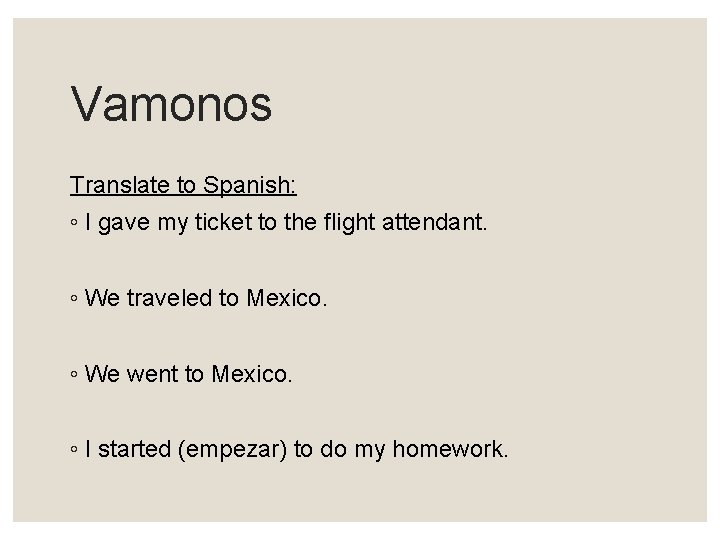Click the slide title Vamonos
Viewport: 720px width, 540px height.
(x=171, y=105)
